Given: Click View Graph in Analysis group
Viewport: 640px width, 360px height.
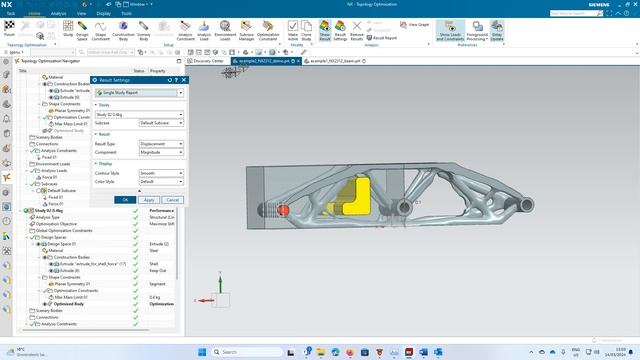Looking at the screenshot, I should tap(415, 25).
